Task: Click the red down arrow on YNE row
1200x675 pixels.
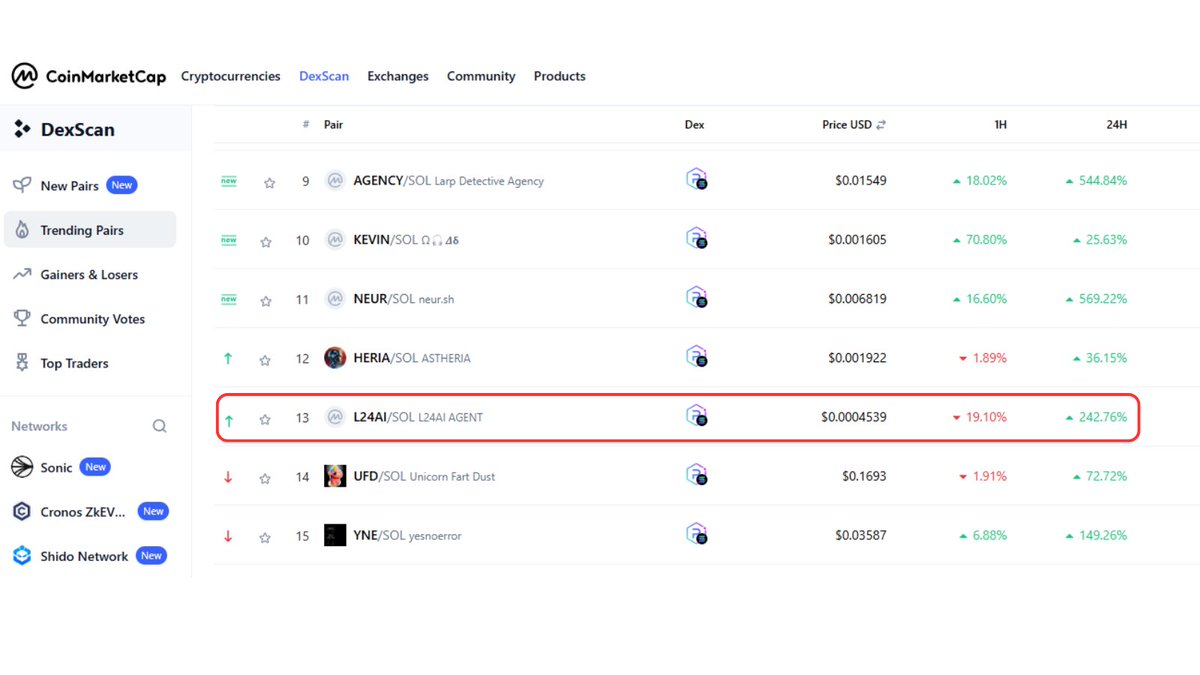Action: click(228, 536)
